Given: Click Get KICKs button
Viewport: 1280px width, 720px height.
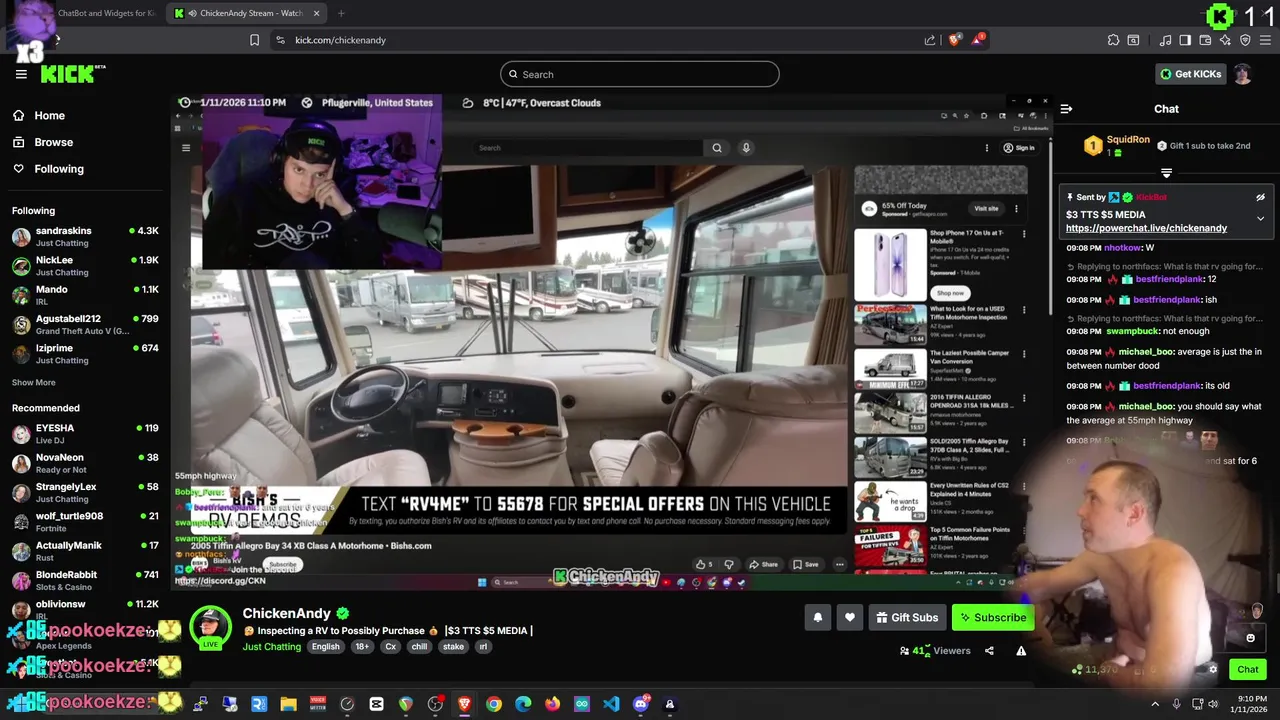Looking at the screenshot, I should [x=1190, y=74].
